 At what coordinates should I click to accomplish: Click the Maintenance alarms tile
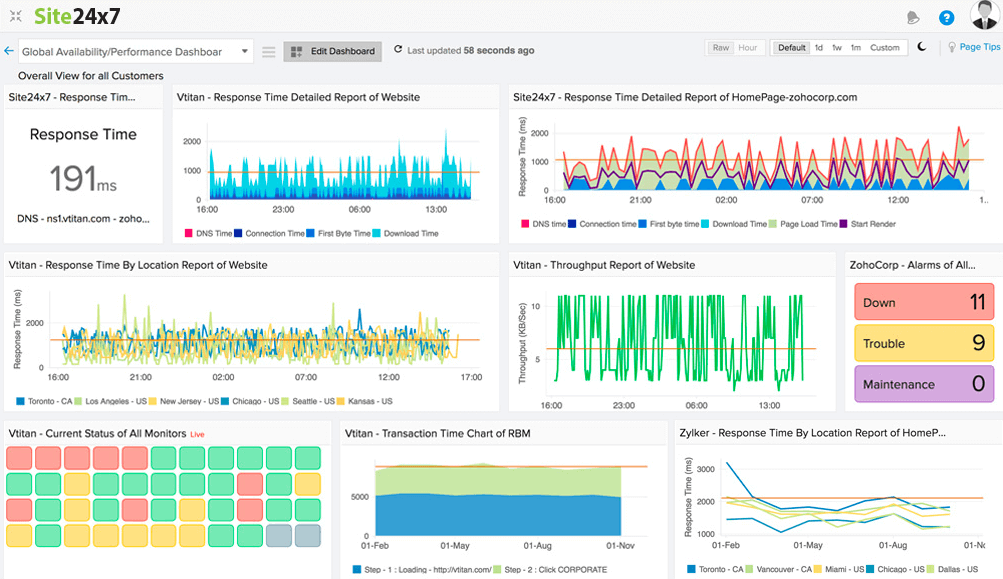[924, 384]
